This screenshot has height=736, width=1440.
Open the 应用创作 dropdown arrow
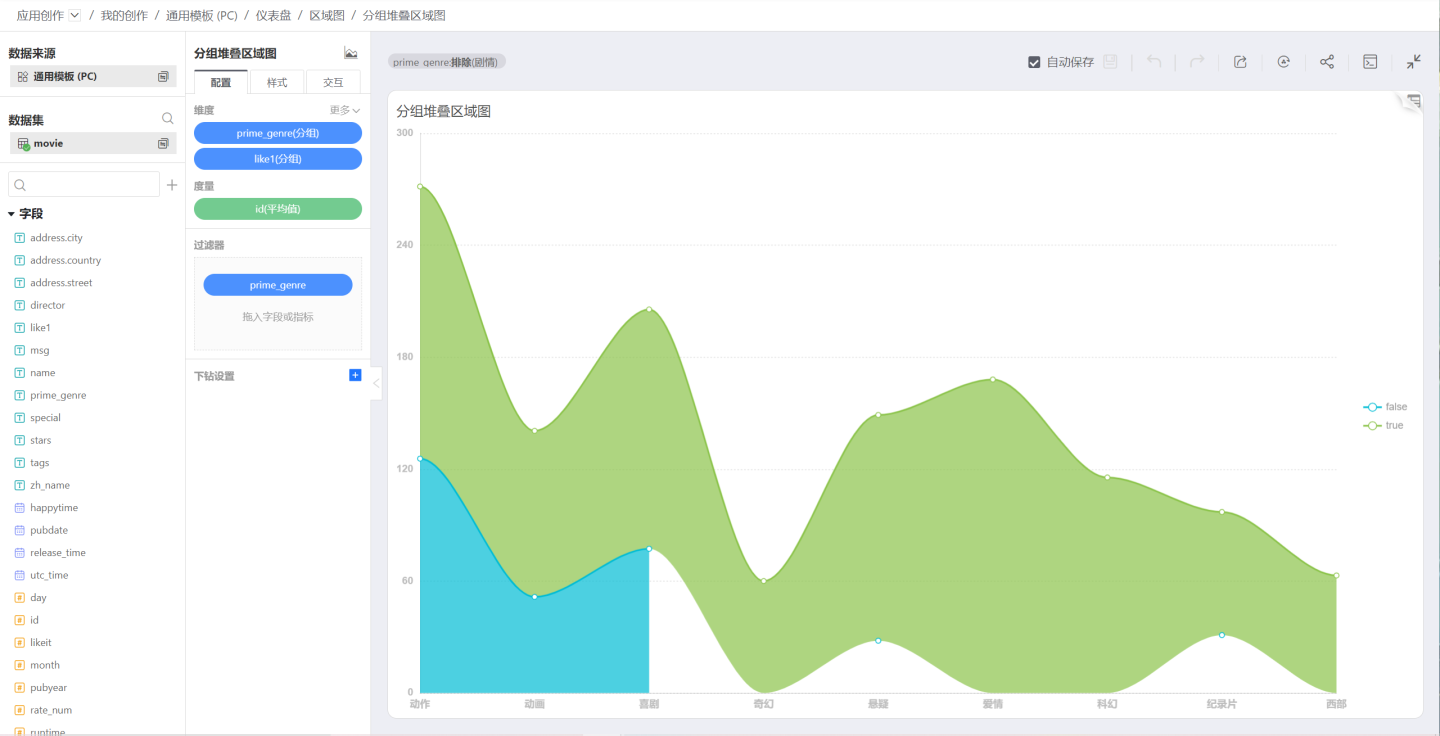pyautogui.click(x=75, y=16)
